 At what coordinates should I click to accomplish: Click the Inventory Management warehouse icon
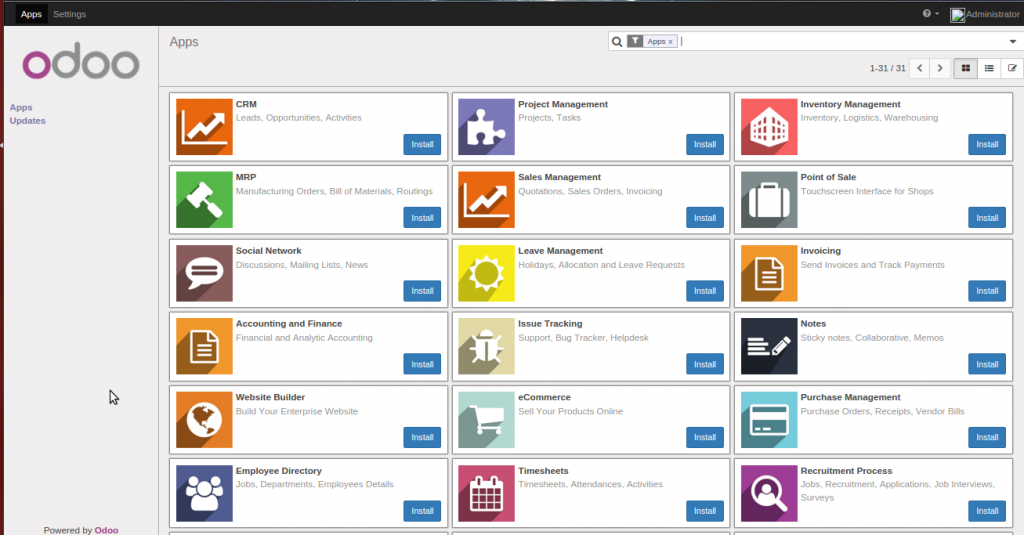[x=769, y=127]
